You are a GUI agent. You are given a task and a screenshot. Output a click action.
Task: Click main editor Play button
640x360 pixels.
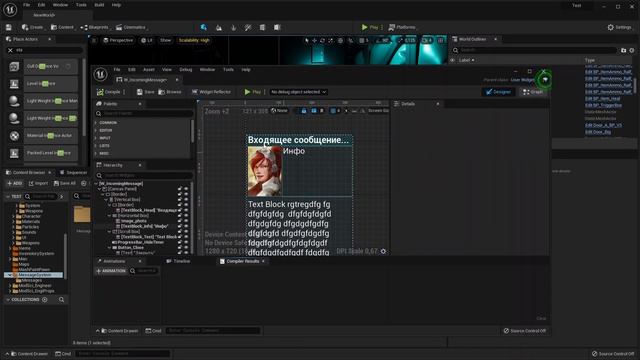[x=370, y=27]
